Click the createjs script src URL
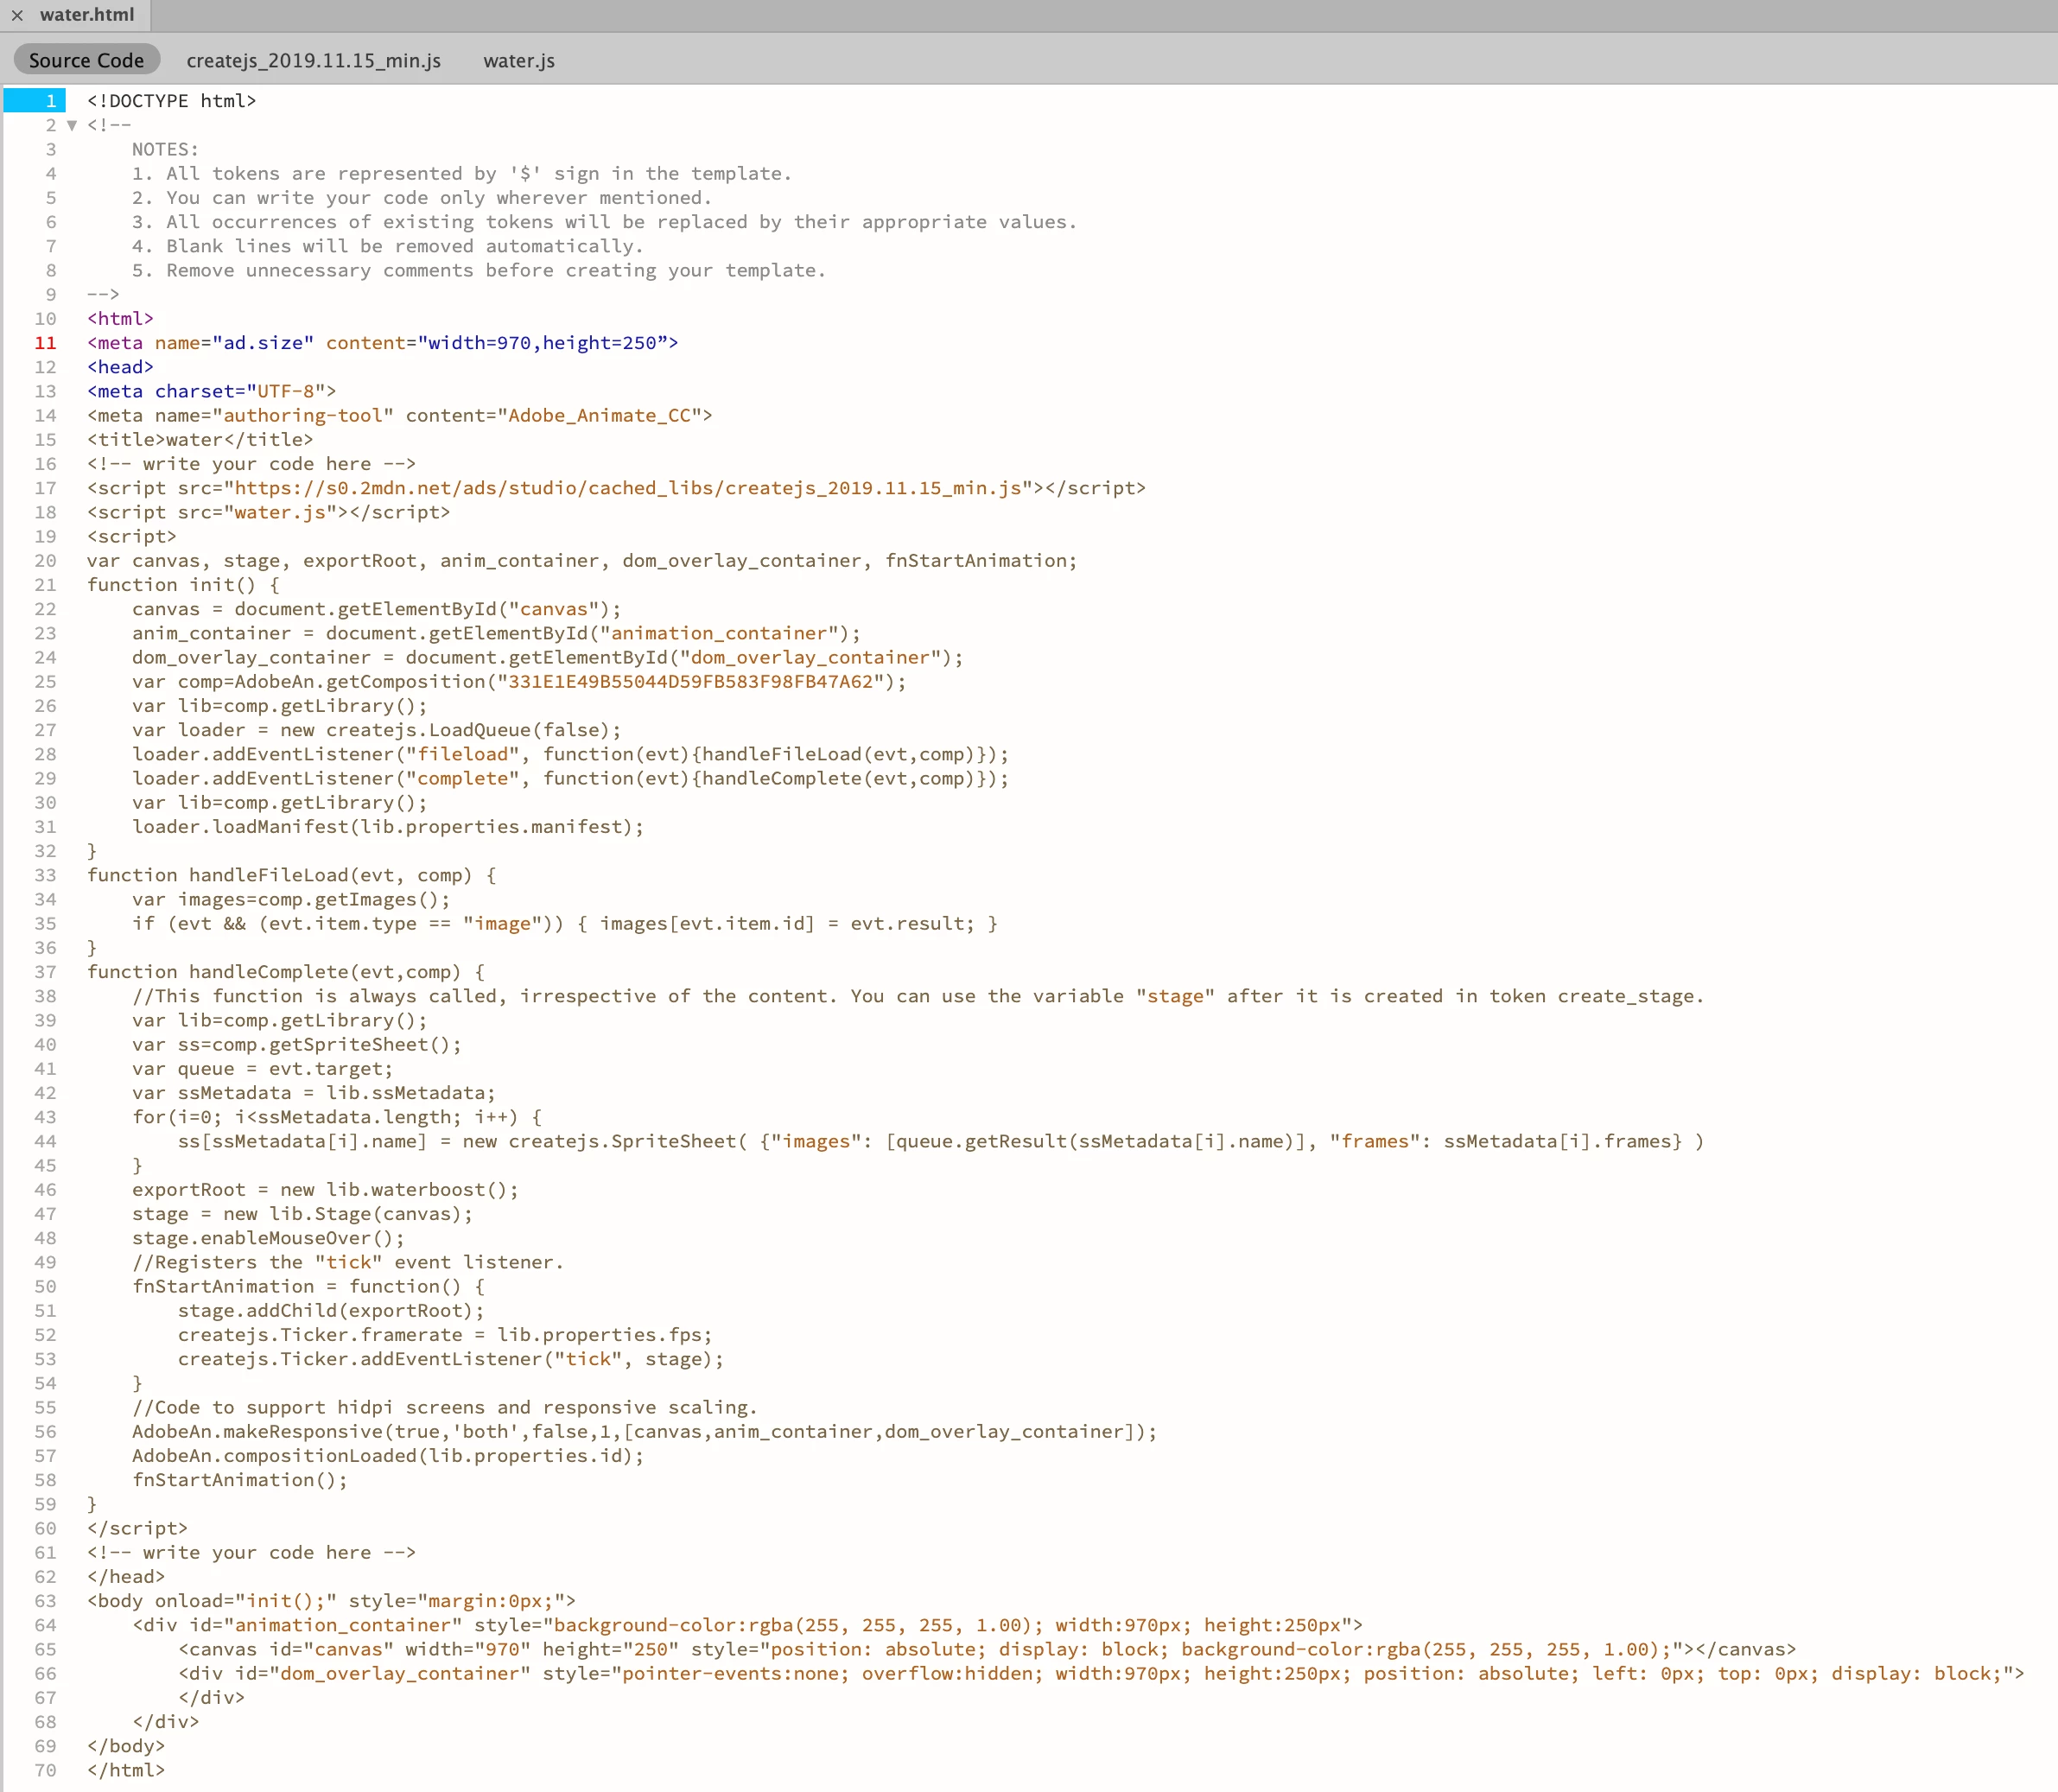This screenshot has height=1792, width=2058. coord(627,488)
